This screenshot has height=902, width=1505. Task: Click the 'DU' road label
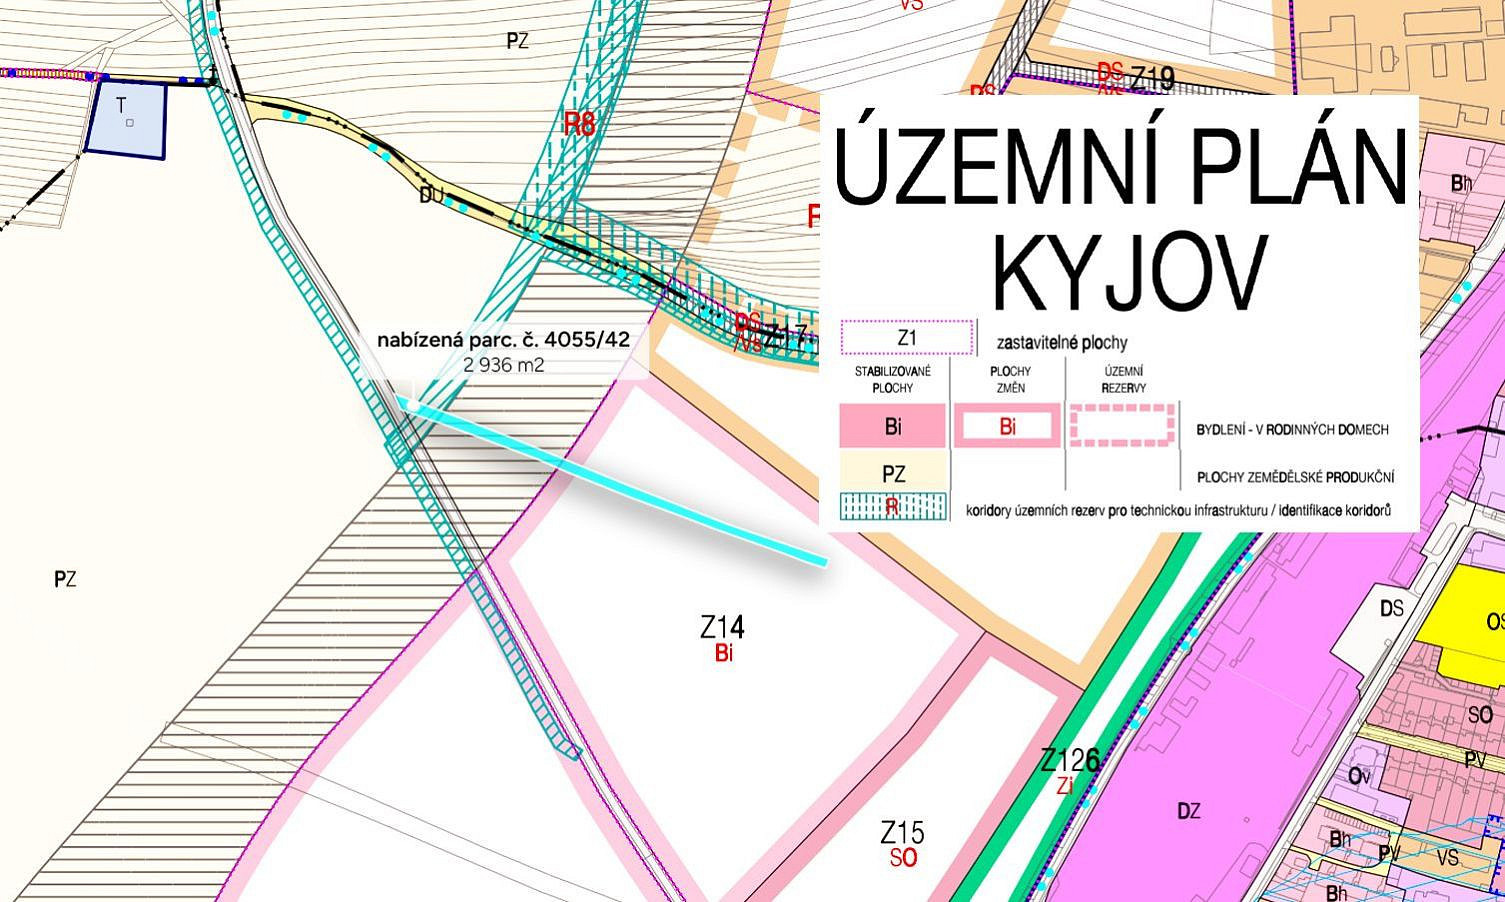tap(431, 197)
